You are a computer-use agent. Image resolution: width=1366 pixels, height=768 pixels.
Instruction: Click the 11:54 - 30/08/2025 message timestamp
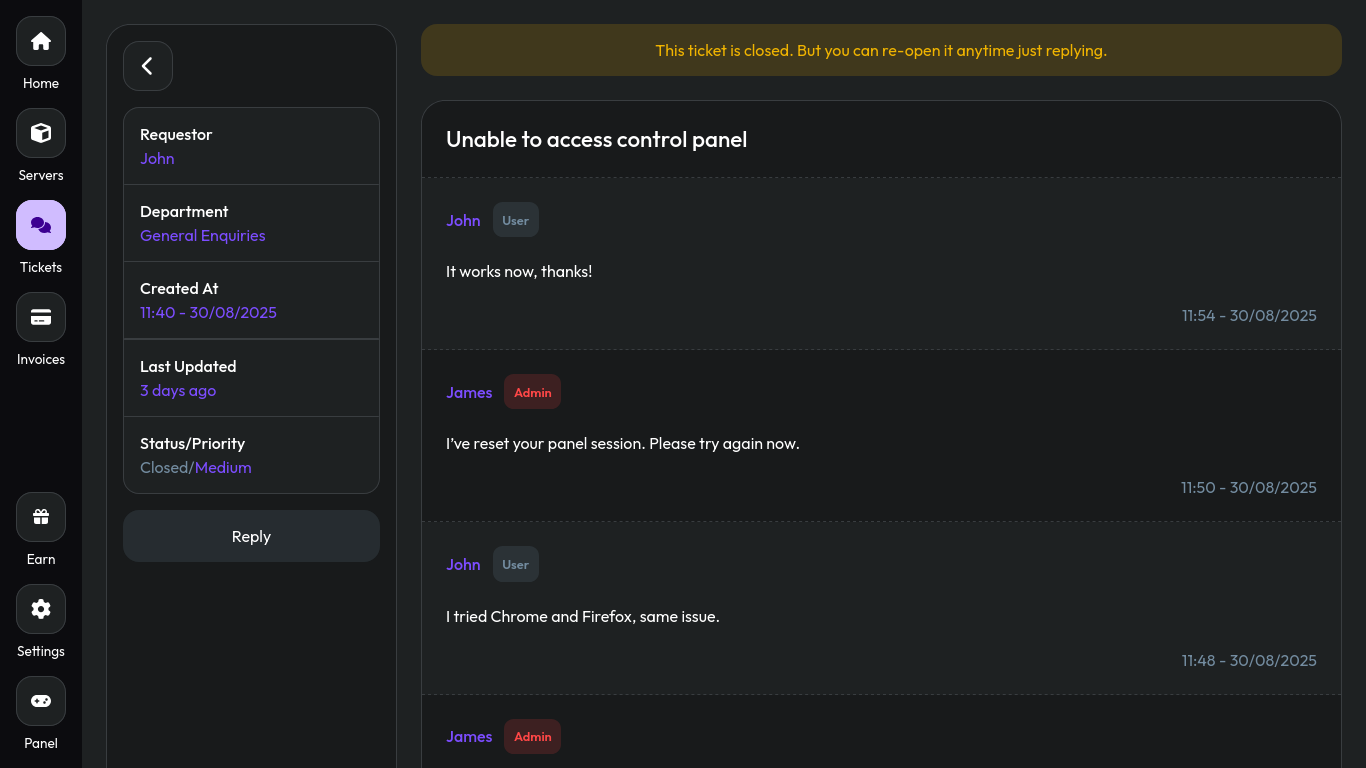(1248, 316)
